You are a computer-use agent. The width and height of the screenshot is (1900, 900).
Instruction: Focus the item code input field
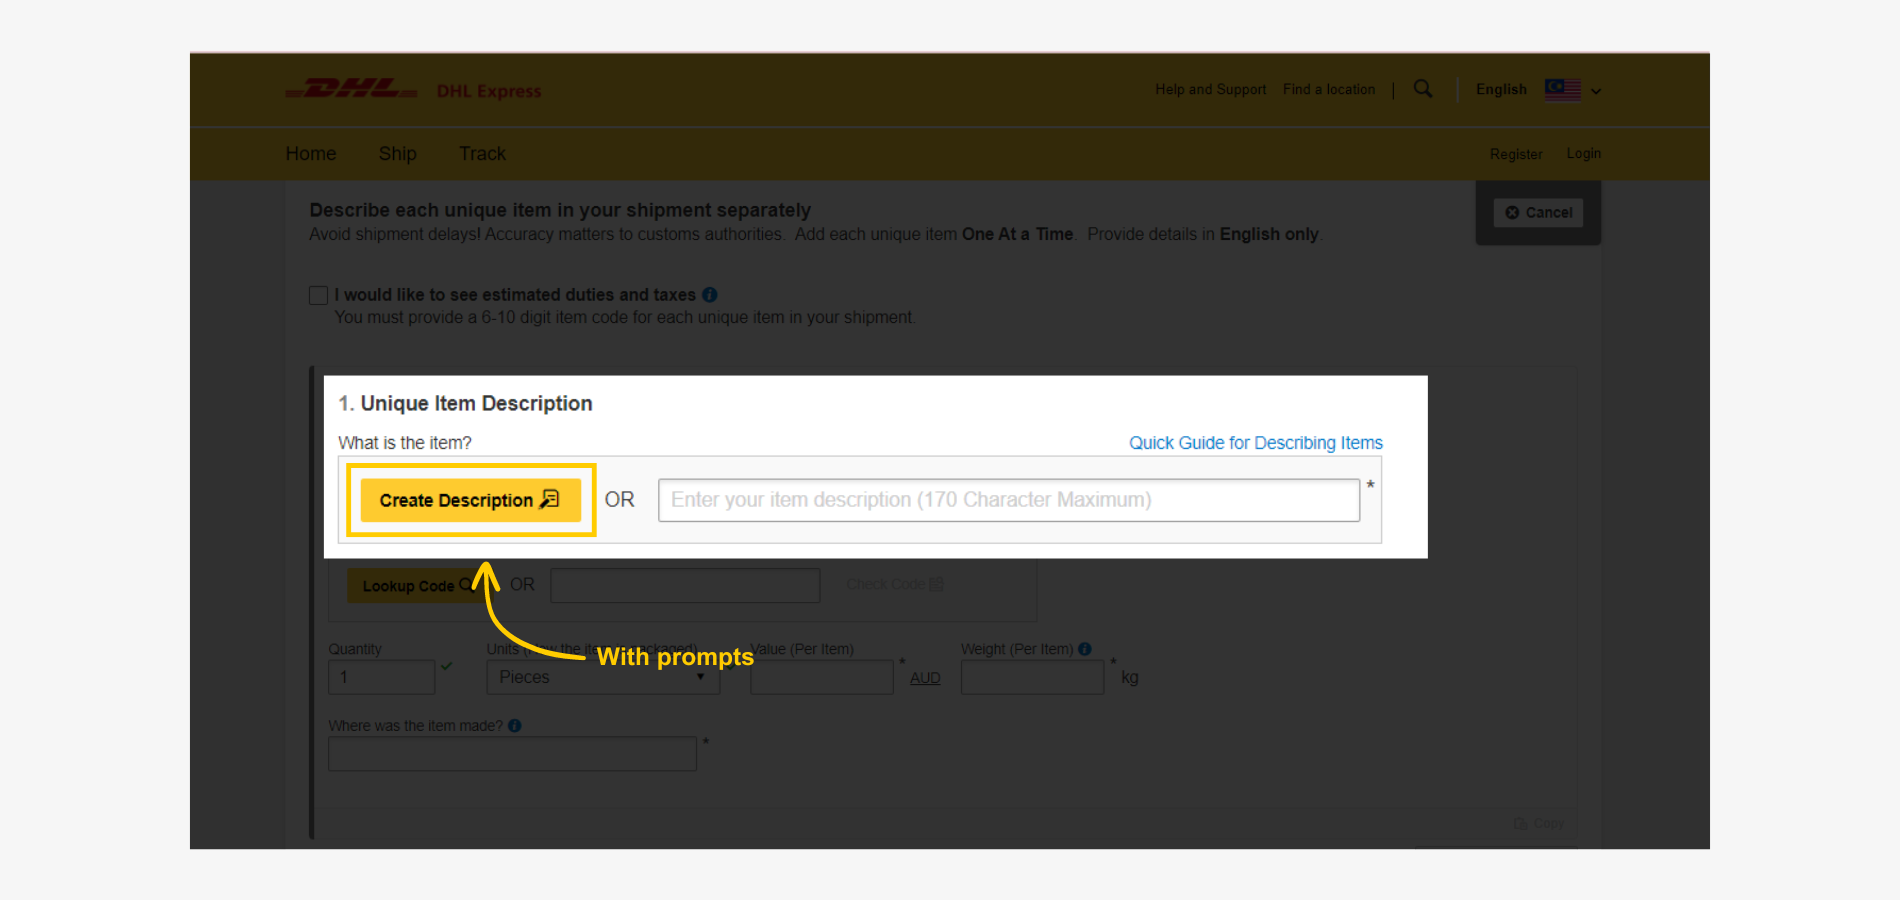point(685,585)
